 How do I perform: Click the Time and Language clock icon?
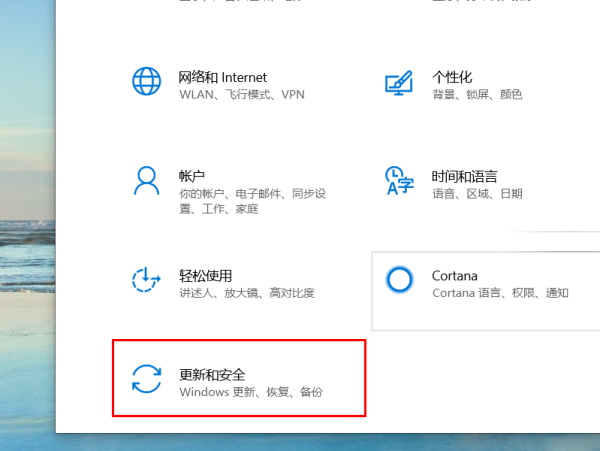[x=399, y=181]
